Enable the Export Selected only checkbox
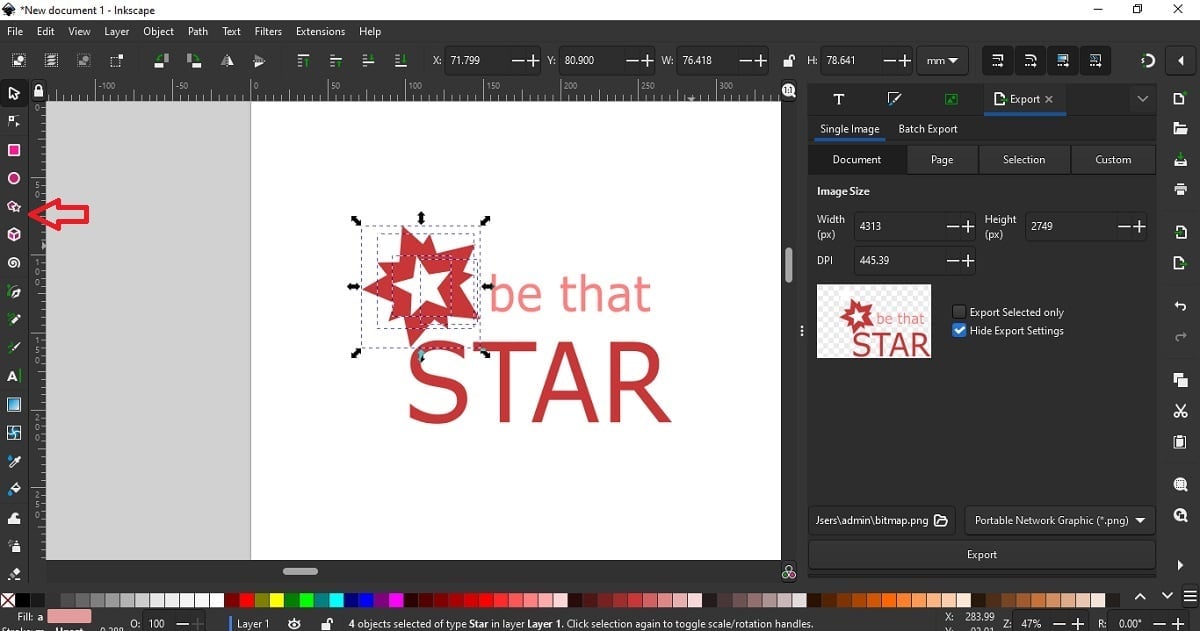1200x631 pixels. click(959, 312)
